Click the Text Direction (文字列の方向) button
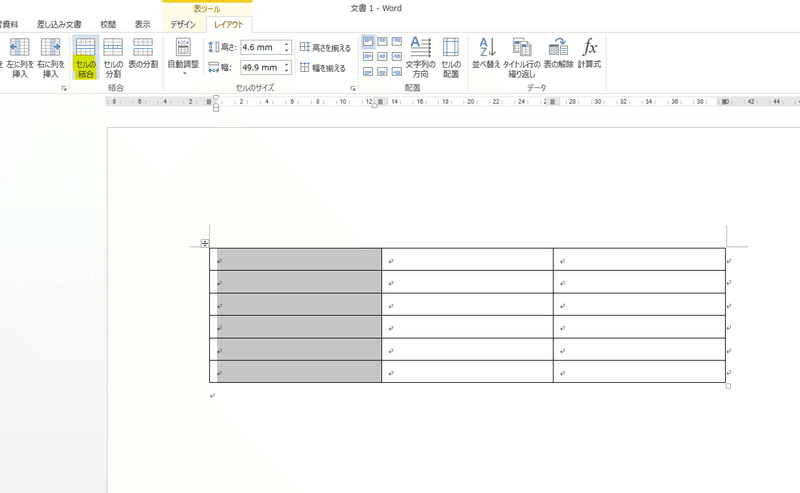800x493 pixels. (420, 58)
